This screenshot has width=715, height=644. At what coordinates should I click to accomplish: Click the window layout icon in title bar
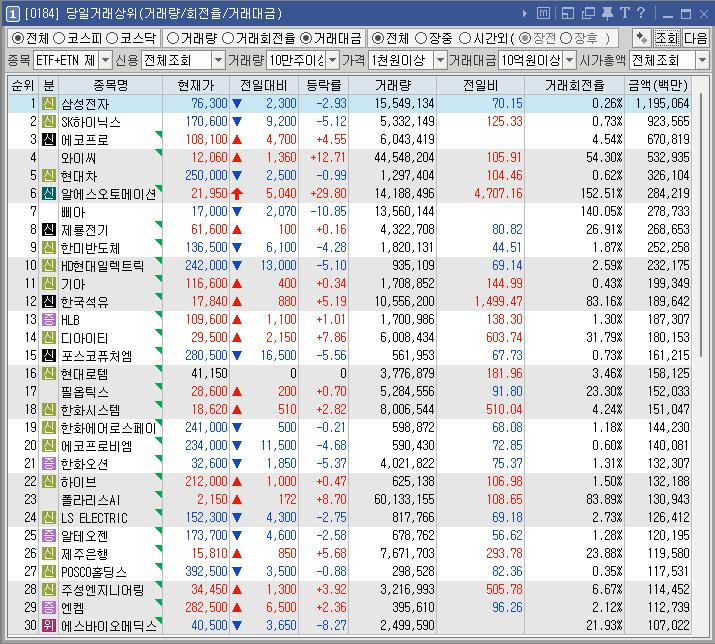[x=568, y=13]
